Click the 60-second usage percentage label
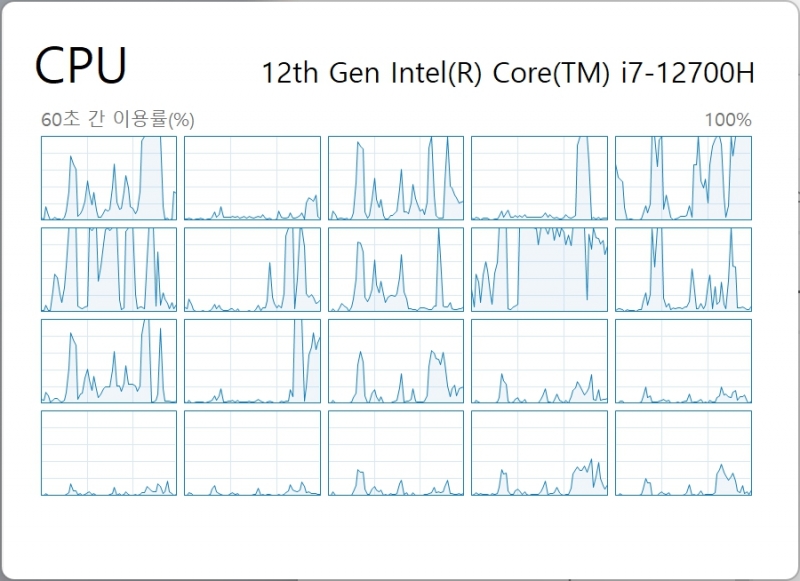This screenshot has width=800, height=581. 118,119
